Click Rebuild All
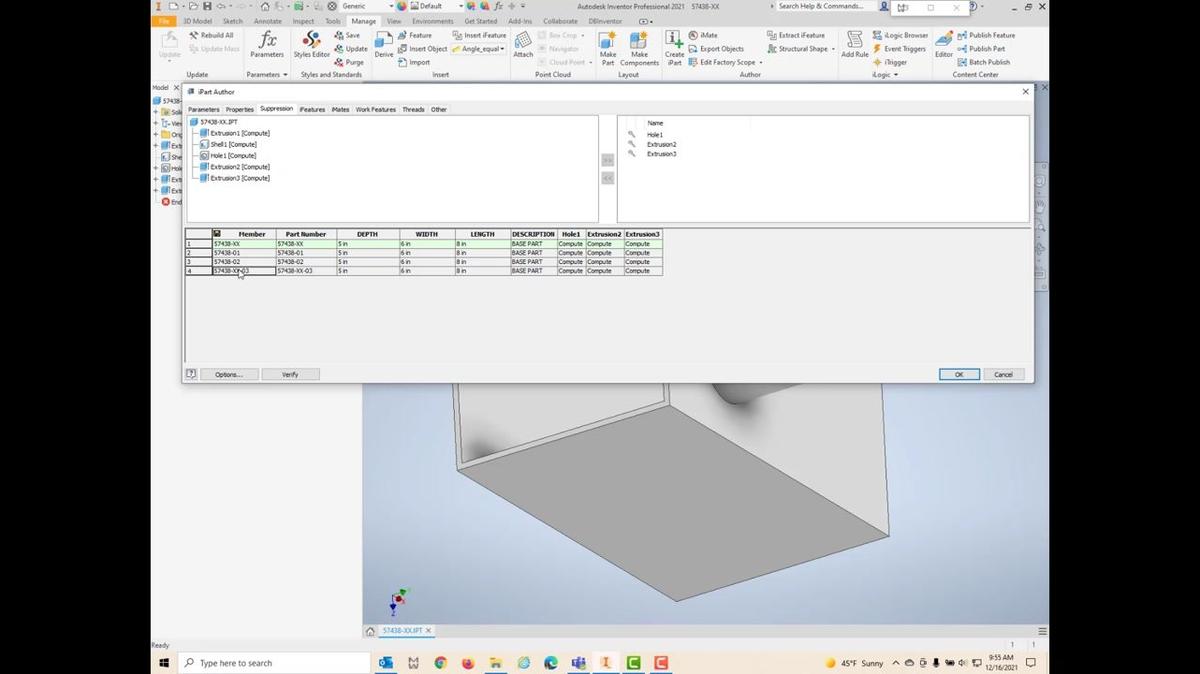 (x=211, y=35)
